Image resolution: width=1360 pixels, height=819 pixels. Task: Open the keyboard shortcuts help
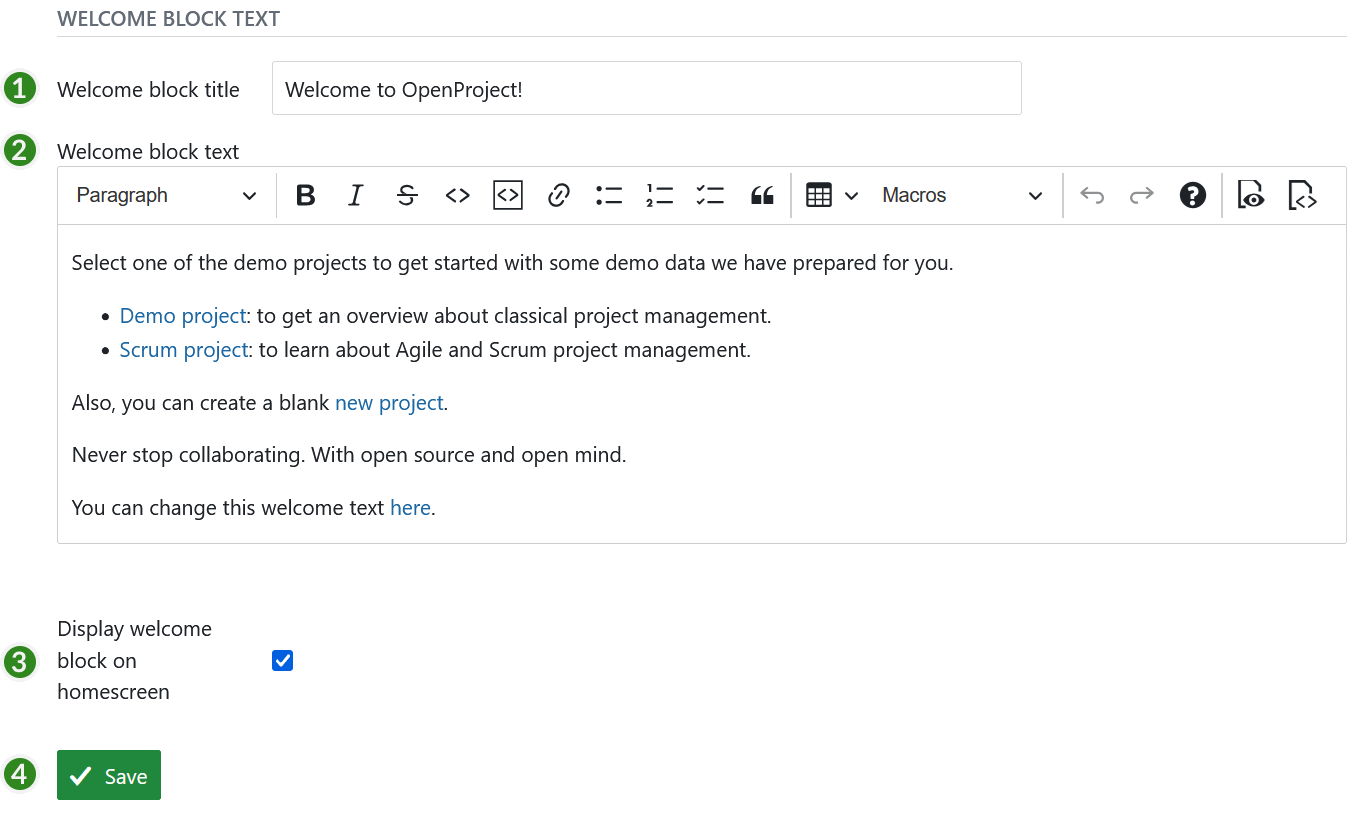point(1193,195)
